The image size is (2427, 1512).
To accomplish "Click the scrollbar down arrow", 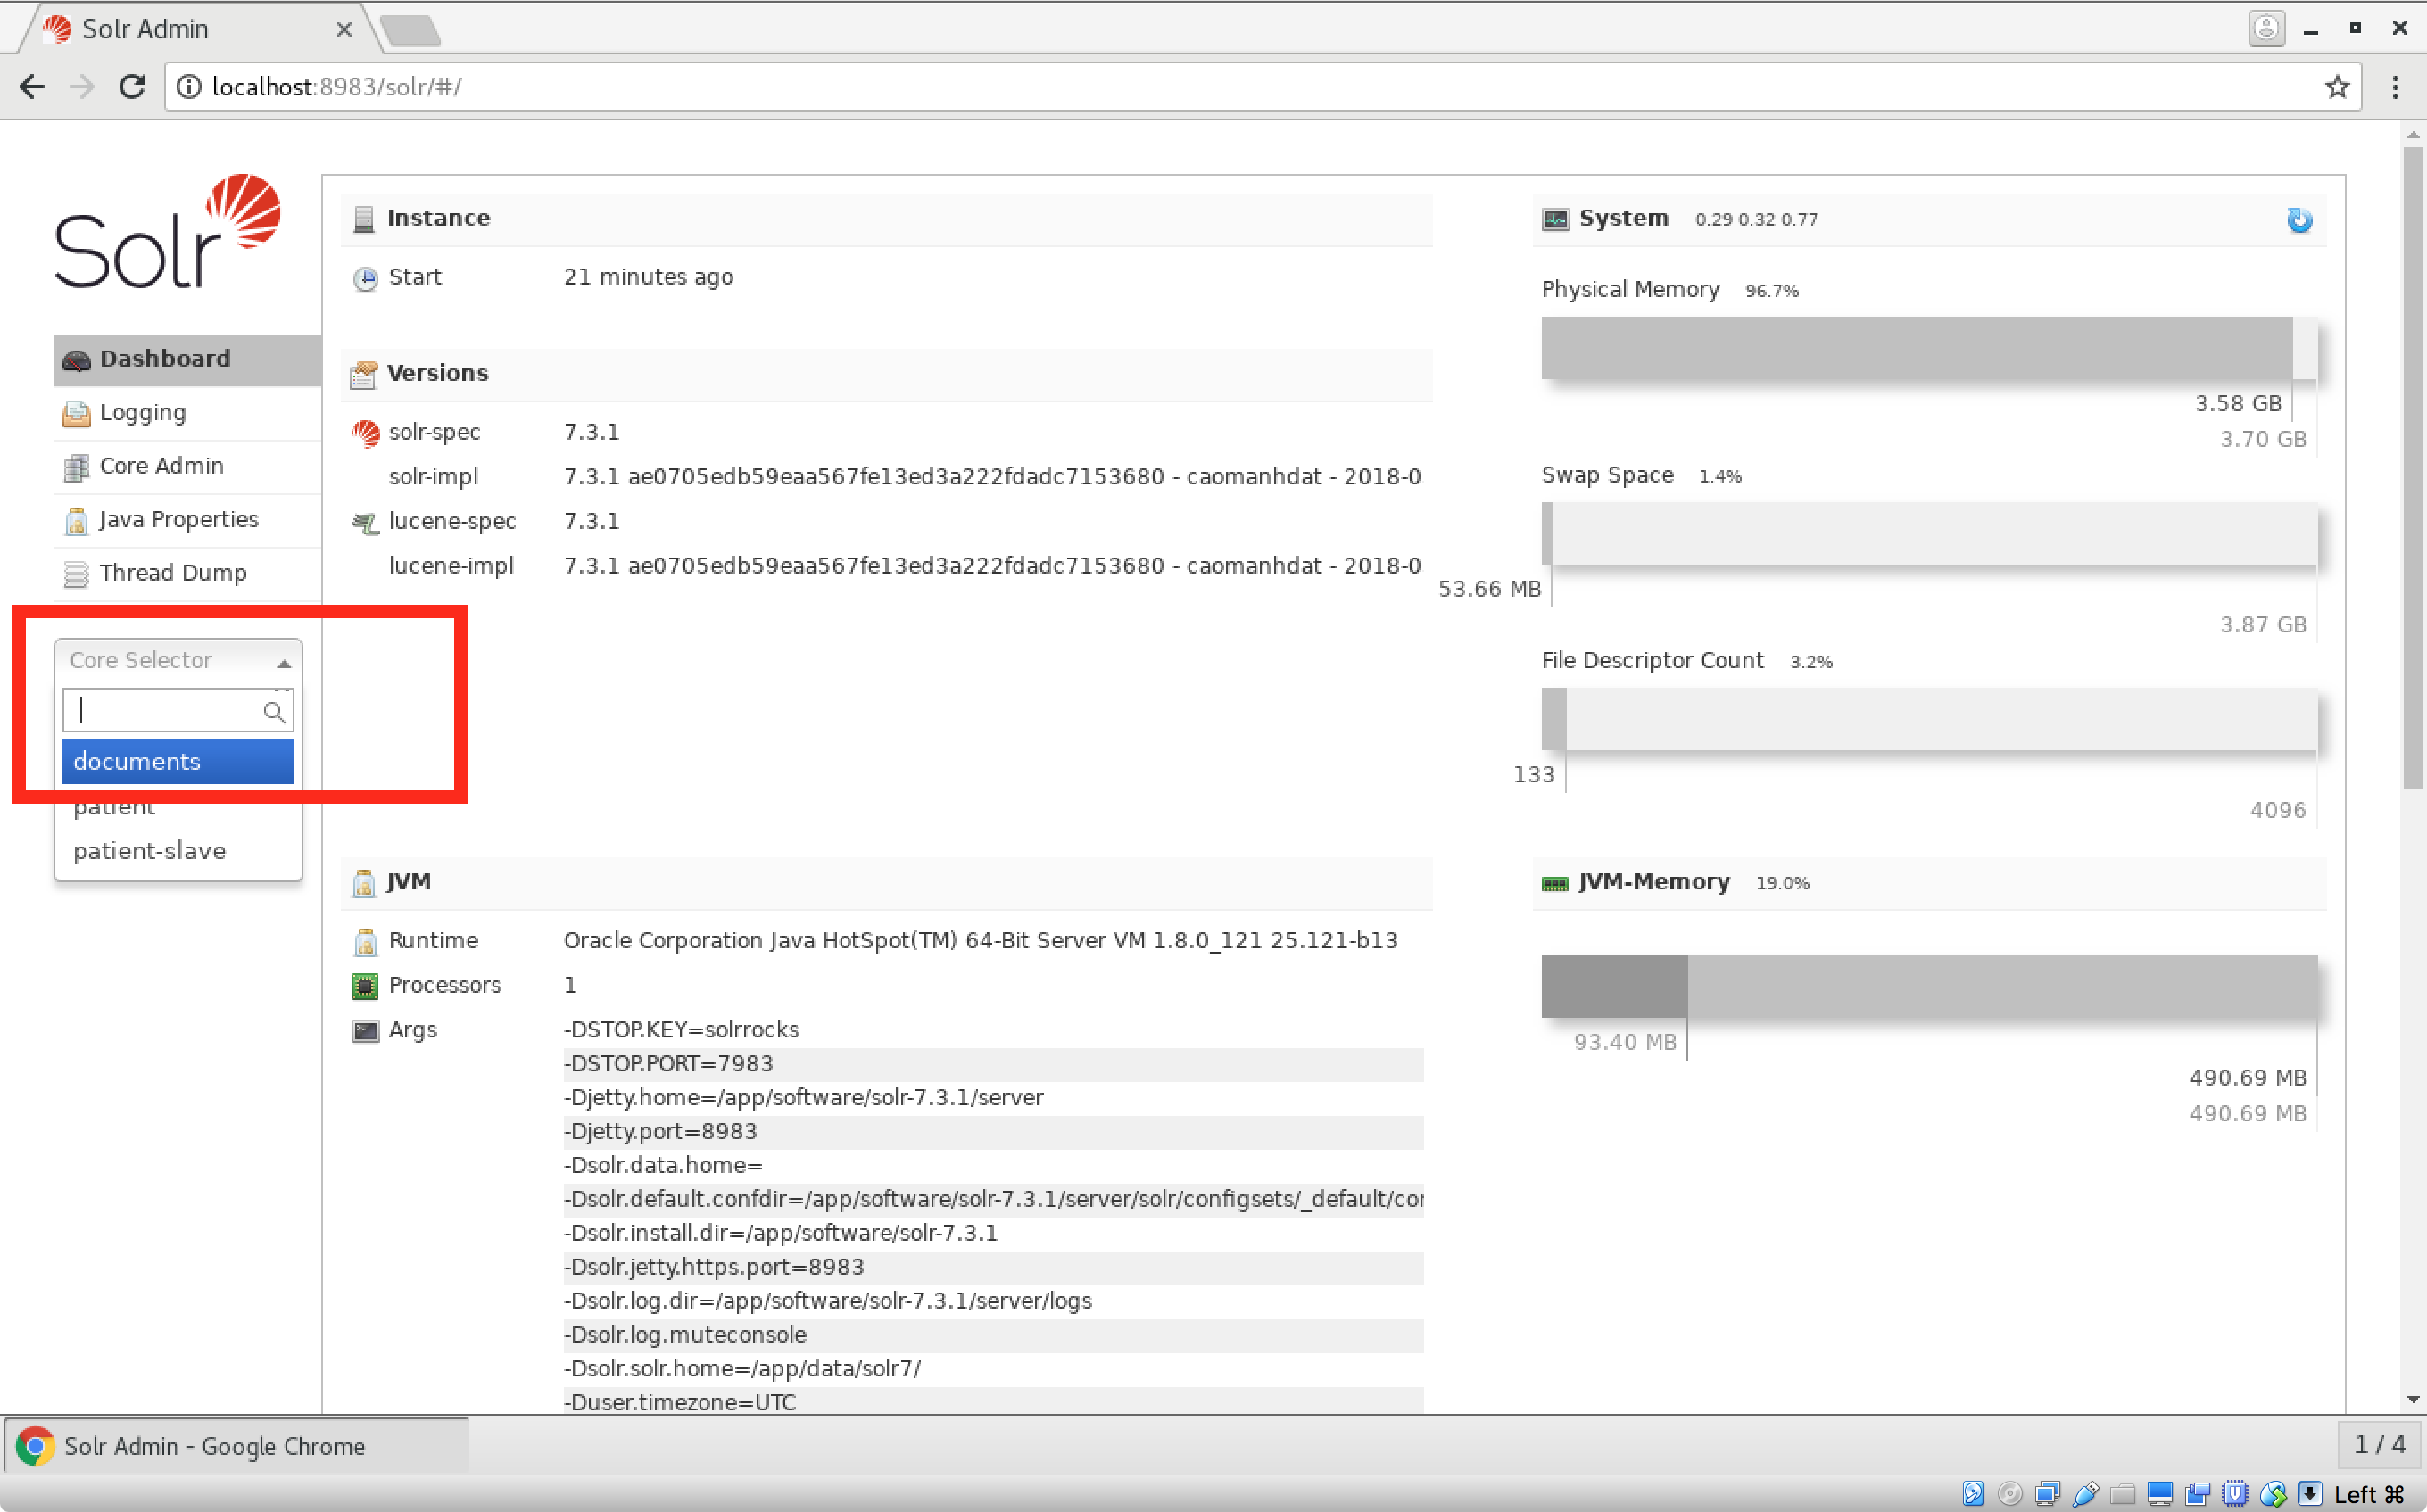I will (2413, 1399).
